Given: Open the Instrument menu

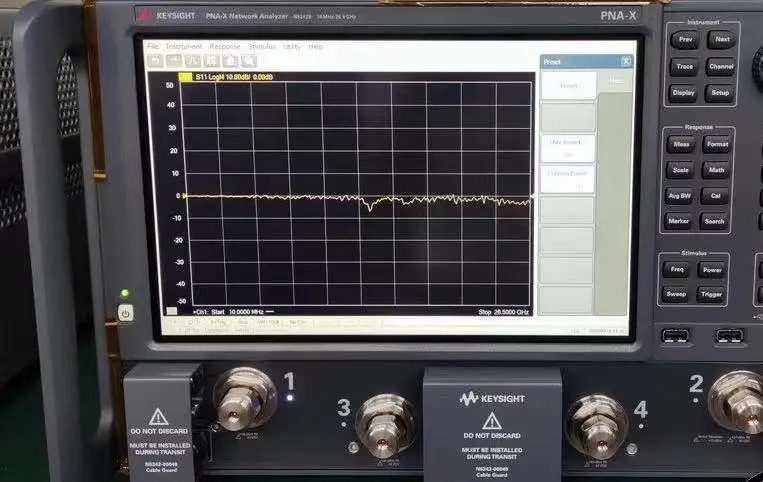Looking at the screenshot, I should [x=184, y=46].
